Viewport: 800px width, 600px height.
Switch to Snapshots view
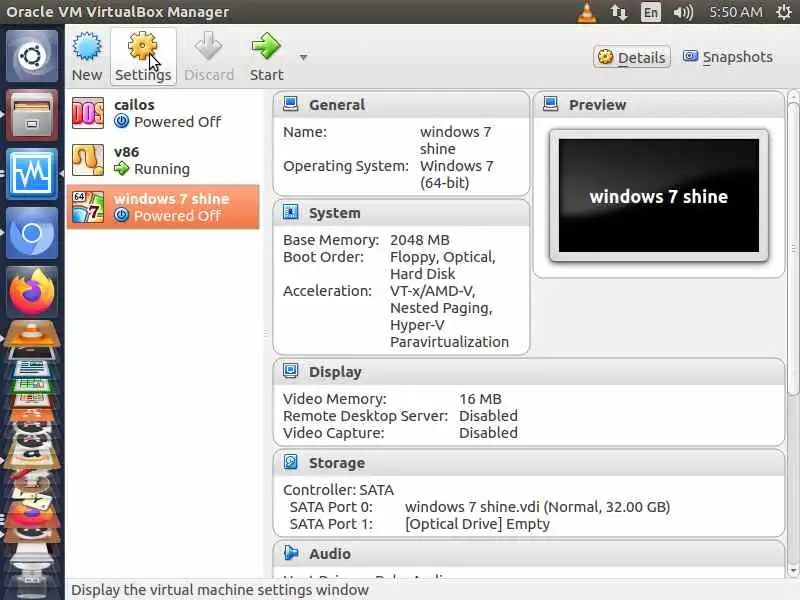[x=728, y=57]
